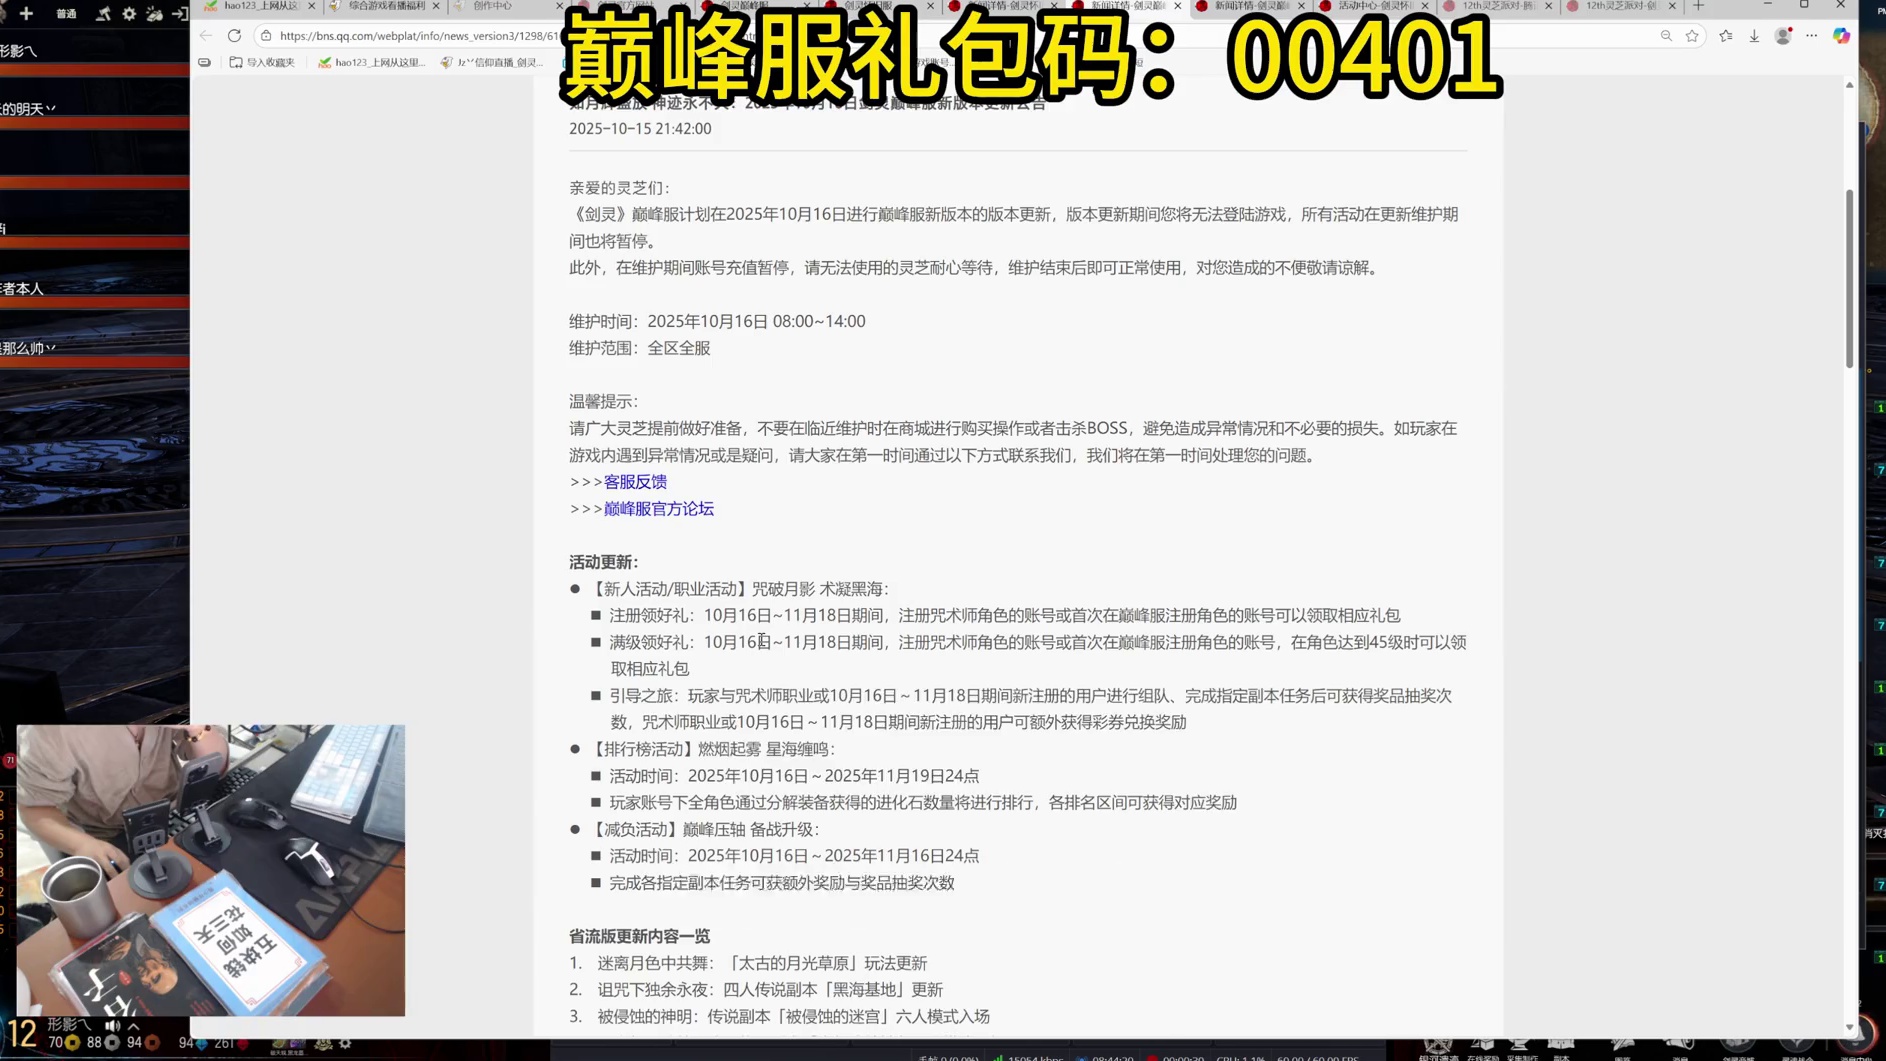Viewport: 1886px width, 1061px height.
Task: Open the 普通 chat channel dropdown
Action: (x=67, y=14)
